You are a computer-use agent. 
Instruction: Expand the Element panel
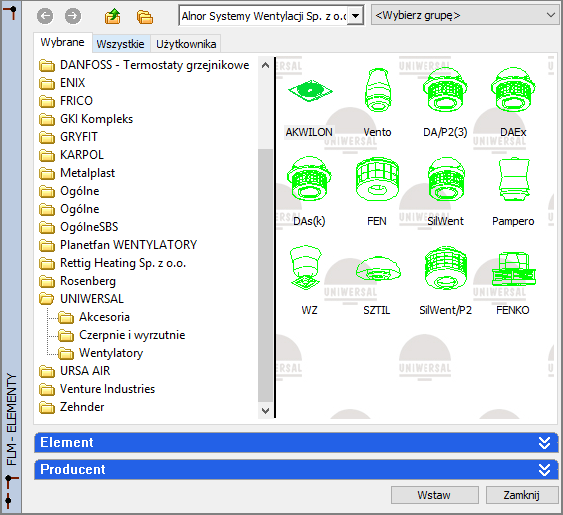click(x=296, y=442)
